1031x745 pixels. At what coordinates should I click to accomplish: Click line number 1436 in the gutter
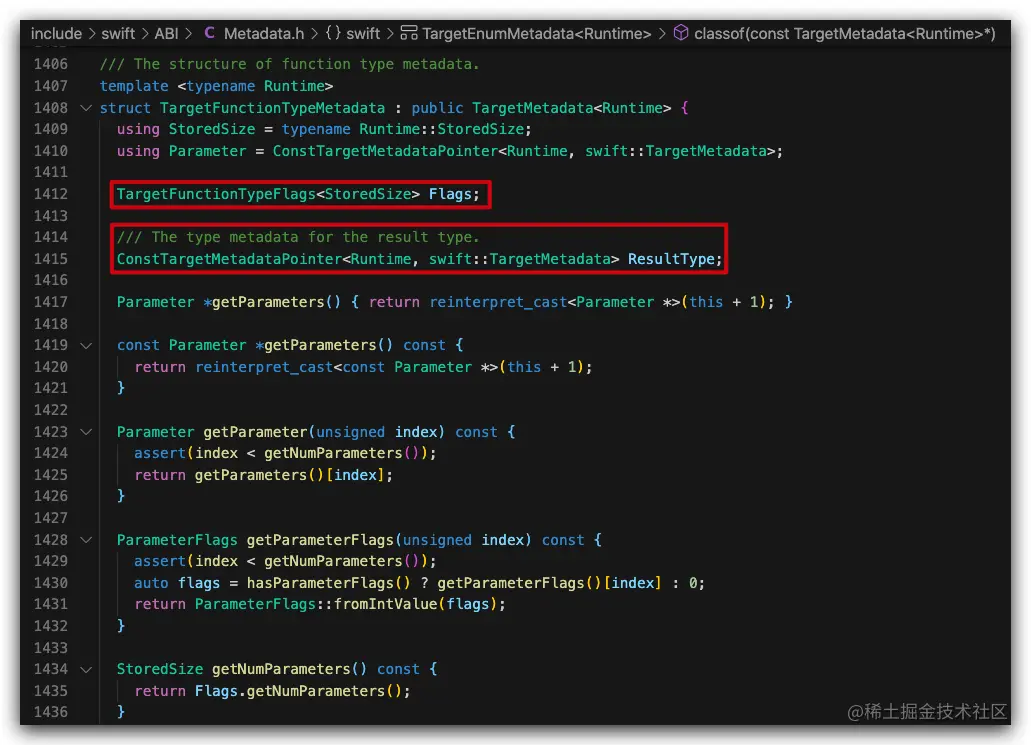point(51,712)
